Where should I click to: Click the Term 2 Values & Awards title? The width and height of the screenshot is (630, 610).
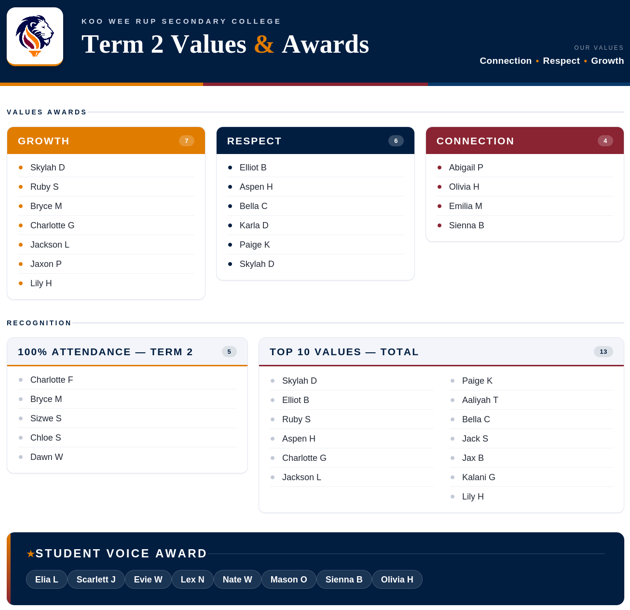click(225, 44)
